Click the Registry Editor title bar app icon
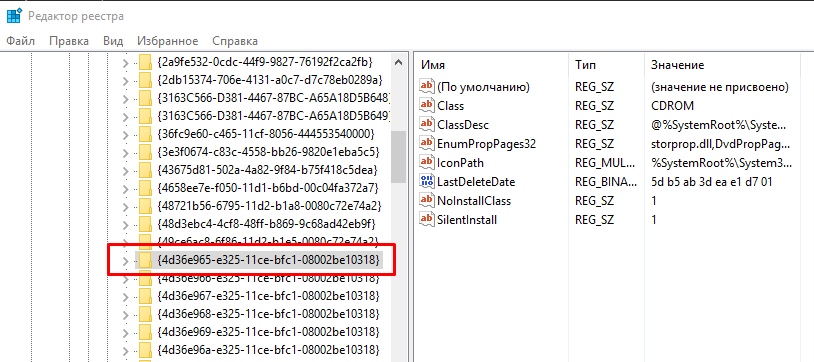Viewport: 814px width, 362px height. [14, 16]
